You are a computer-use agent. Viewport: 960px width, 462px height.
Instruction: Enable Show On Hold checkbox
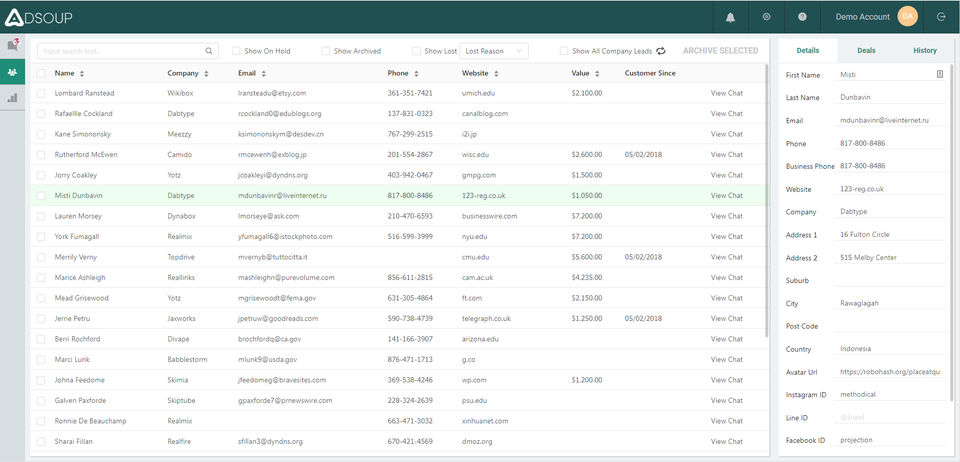pos(236,51)
